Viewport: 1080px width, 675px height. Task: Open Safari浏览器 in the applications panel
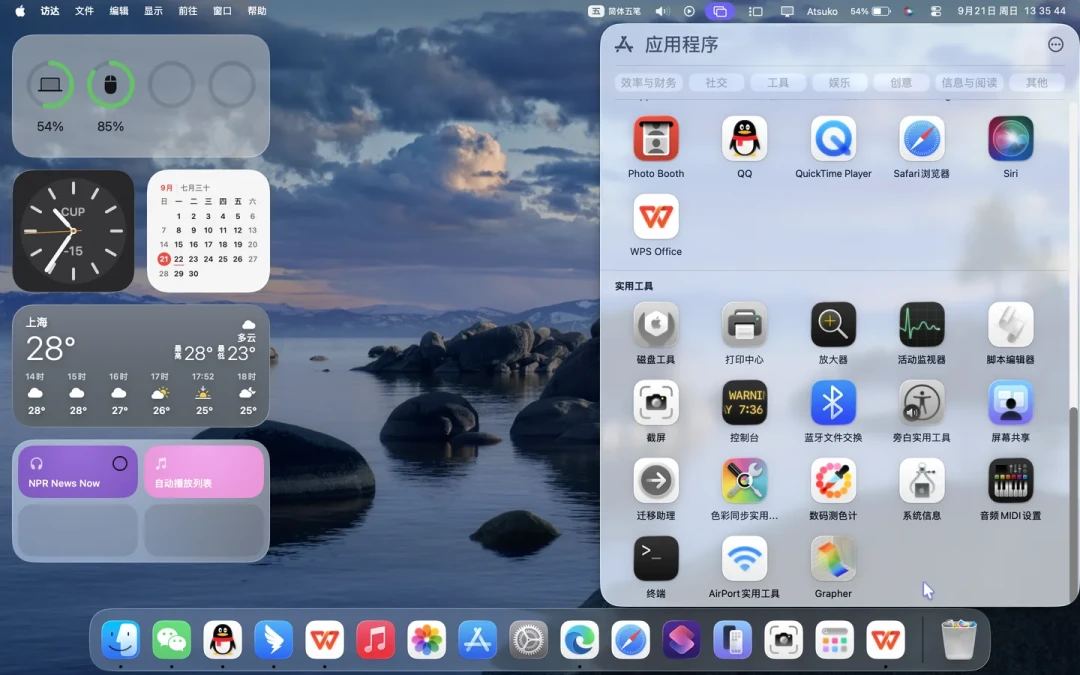click(922, 139)
